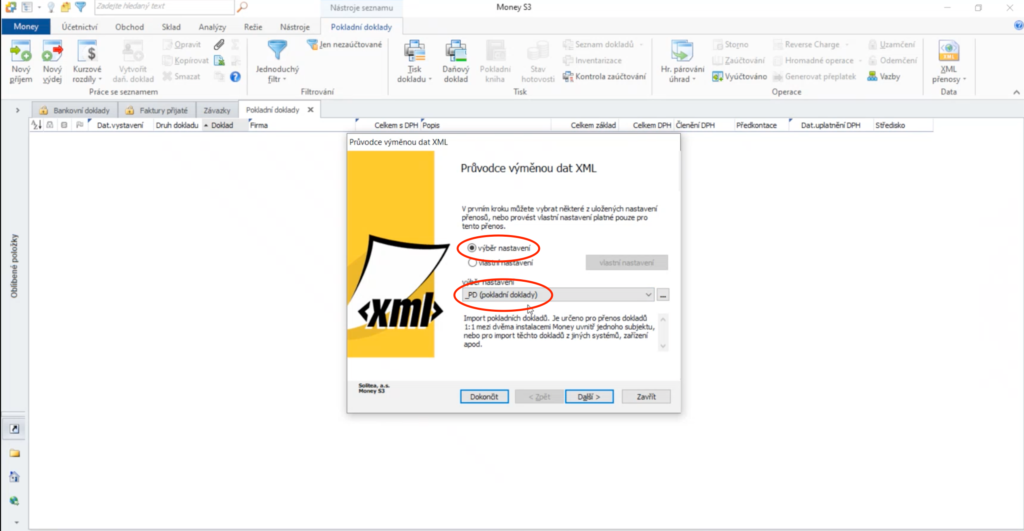Click the flag column icon in list header
The width and height of the screenshot is (1024, 531).
(x=80, y=125)
